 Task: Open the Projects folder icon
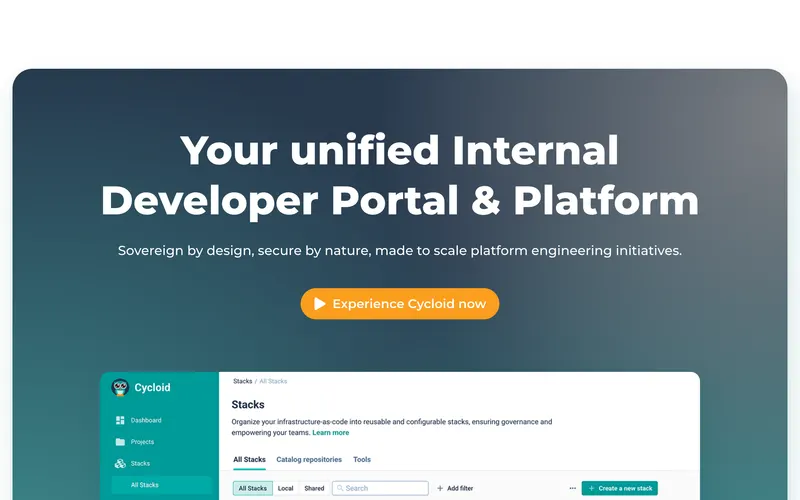(x=120, y=442)
